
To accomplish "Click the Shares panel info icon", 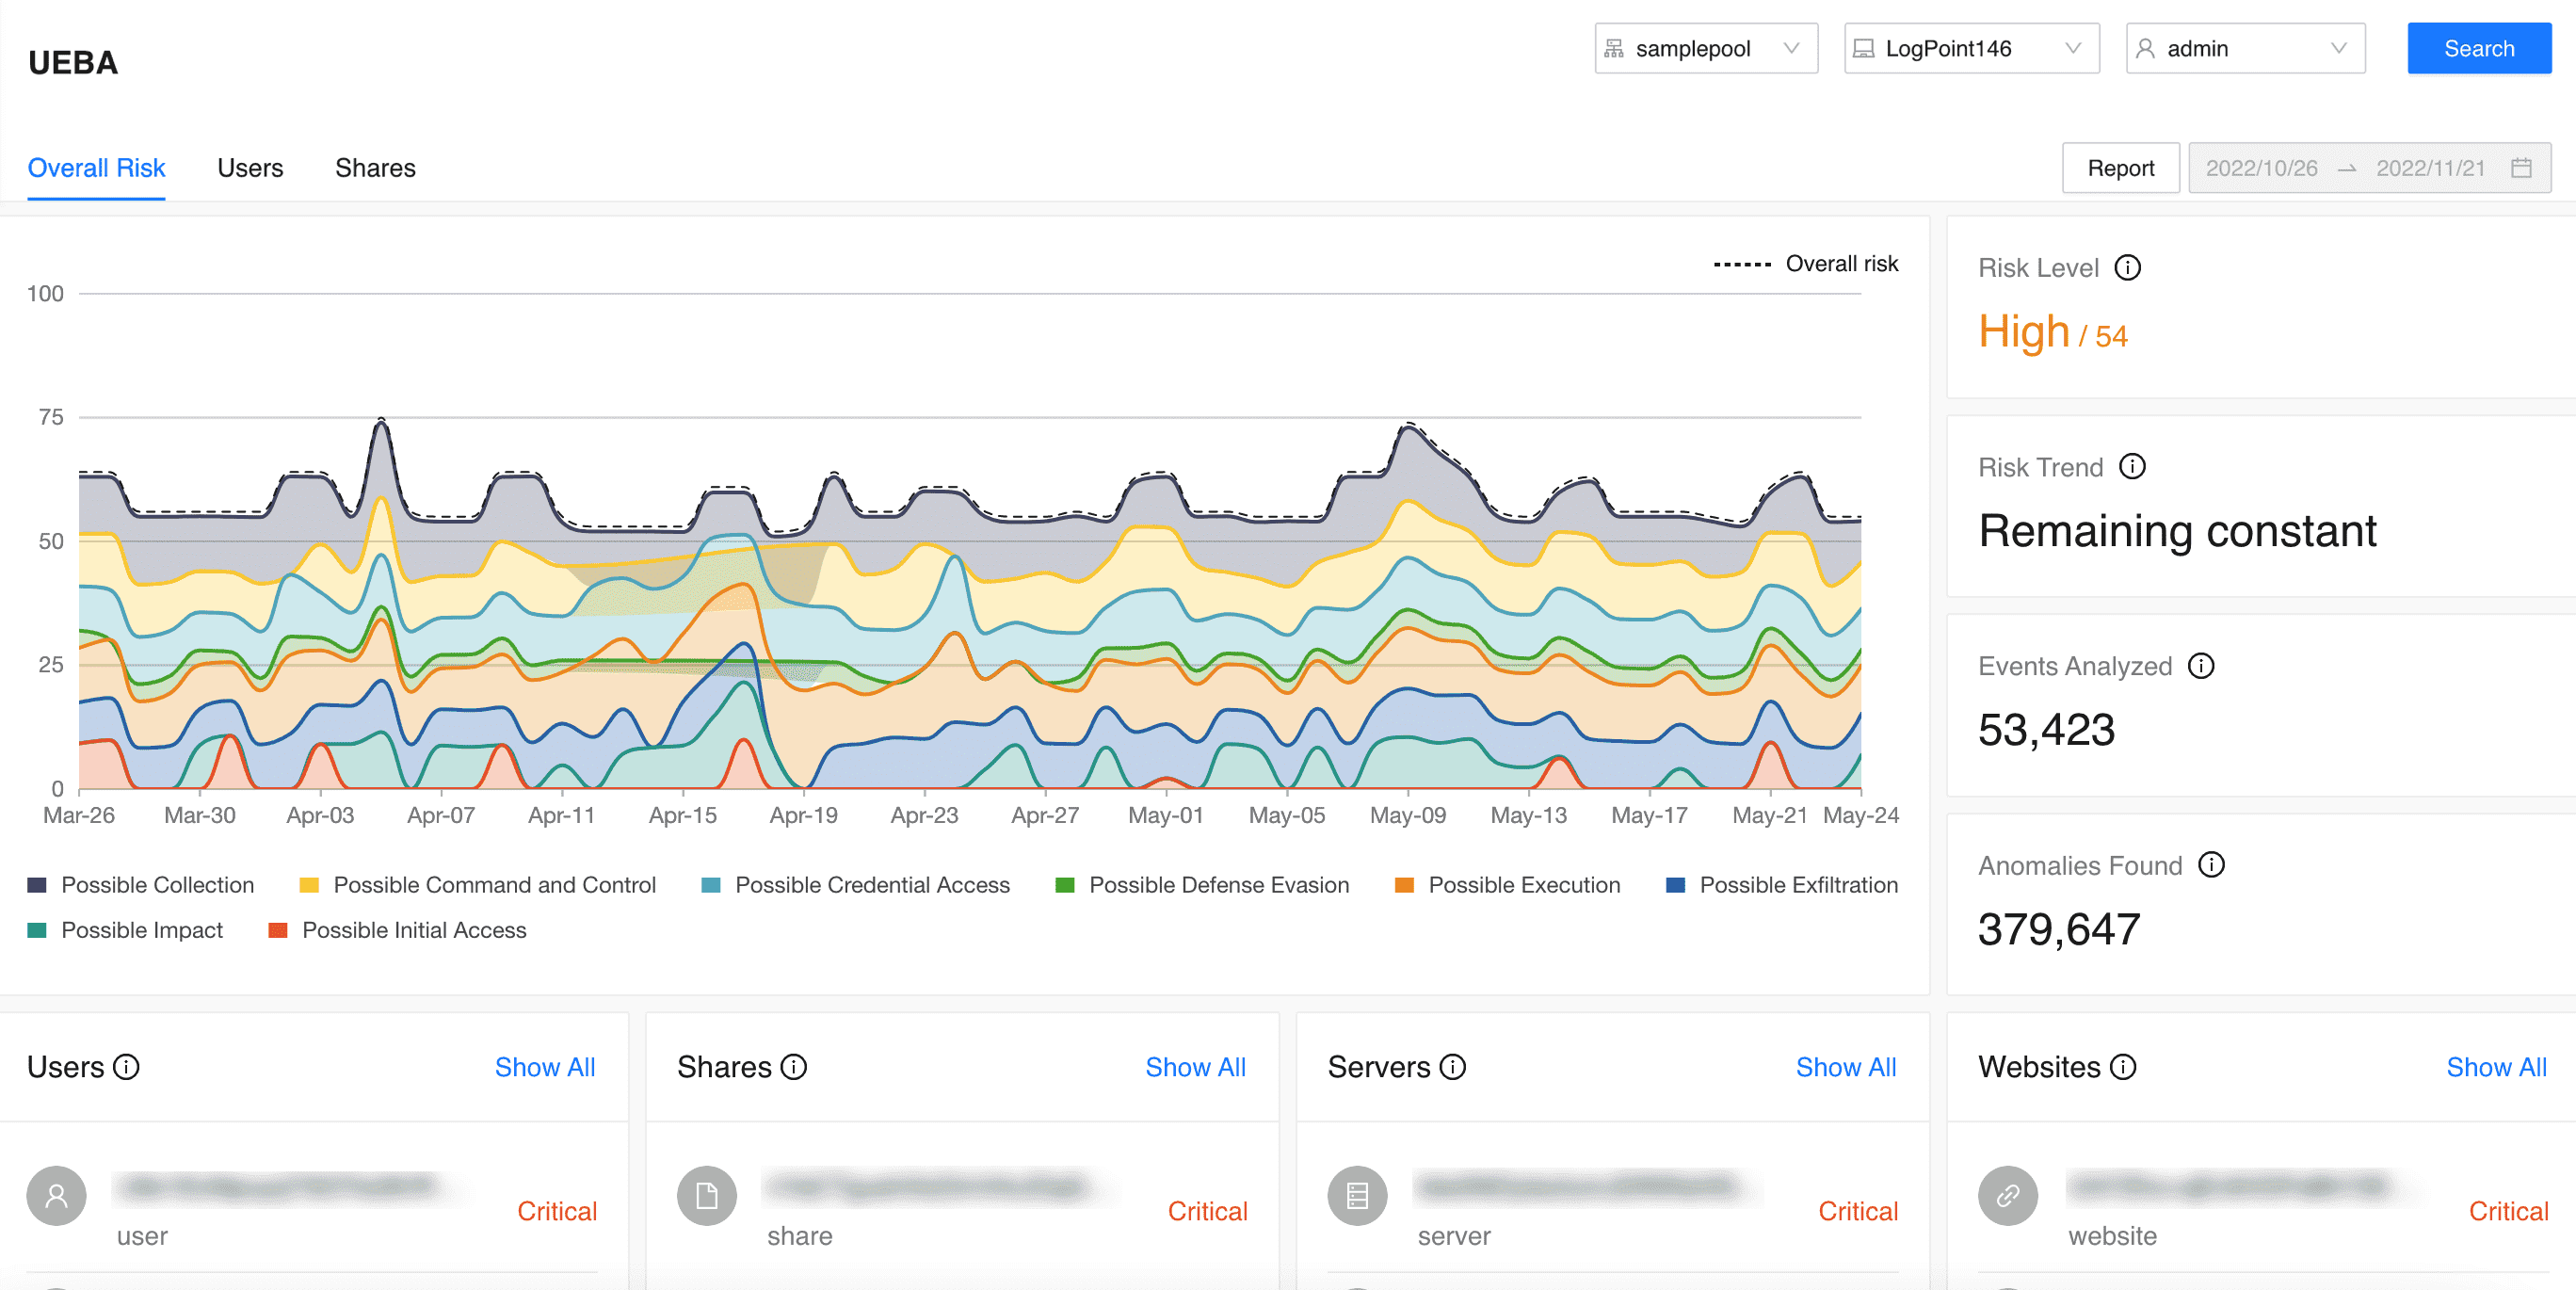I will click(793, 1067).
